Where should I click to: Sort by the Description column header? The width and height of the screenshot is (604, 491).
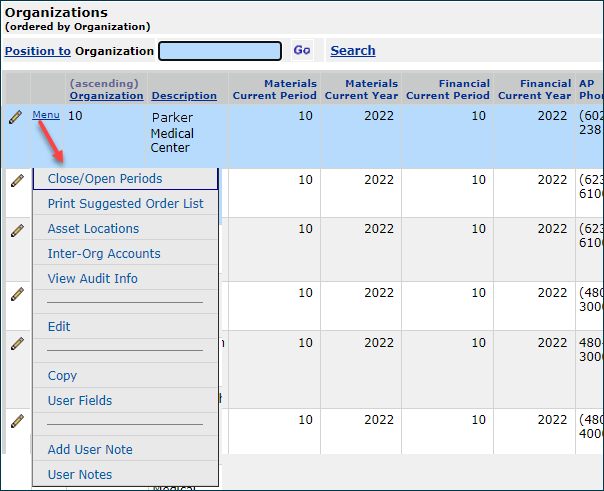(184, 96)
